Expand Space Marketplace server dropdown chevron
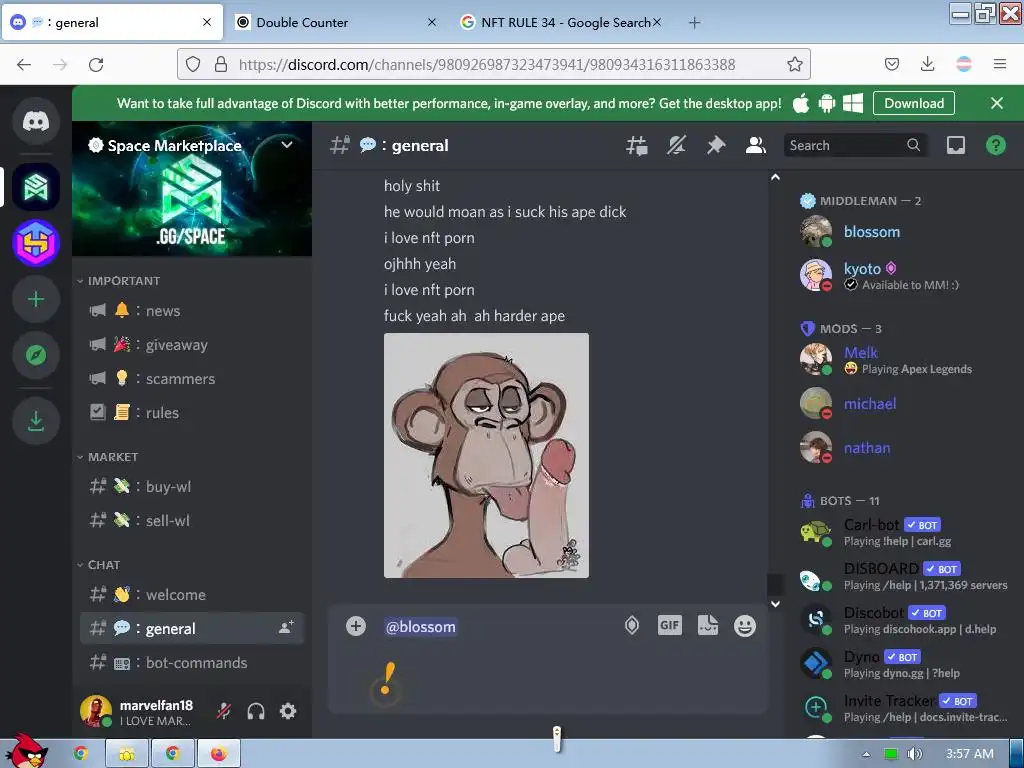This screenshot has height=768, width=1024. click(287, 144)
